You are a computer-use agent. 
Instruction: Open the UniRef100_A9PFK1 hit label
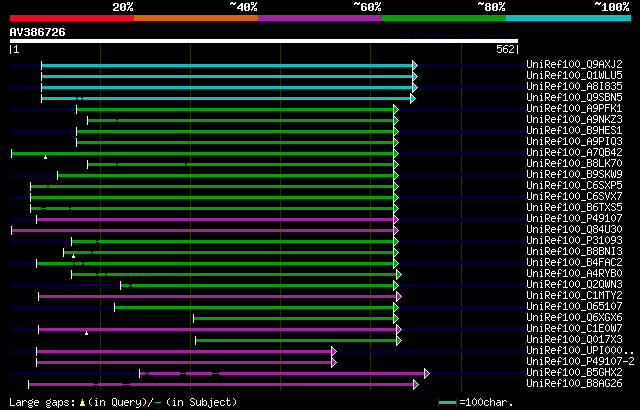pos(574,109)
